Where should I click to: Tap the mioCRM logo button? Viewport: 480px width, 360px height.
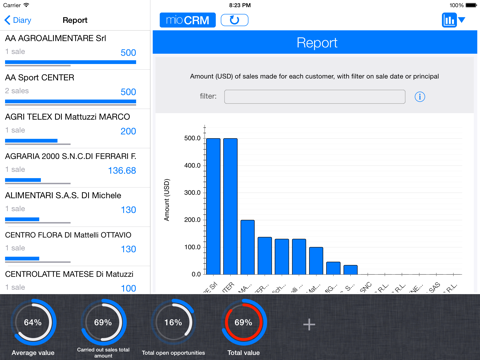point(188,20)
